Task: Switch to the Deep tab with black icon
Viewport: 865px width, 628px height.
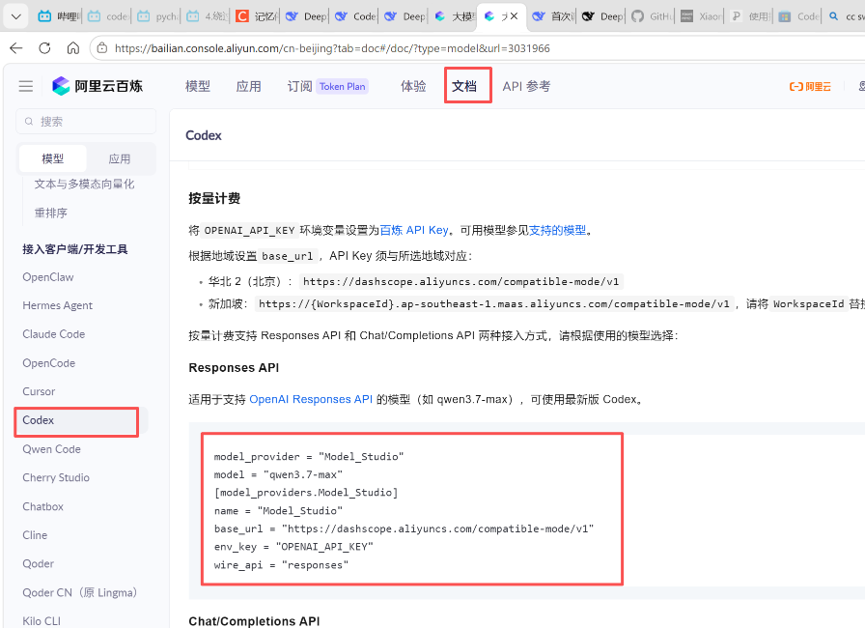Action: pyautogui.click(x=602, y=17)
